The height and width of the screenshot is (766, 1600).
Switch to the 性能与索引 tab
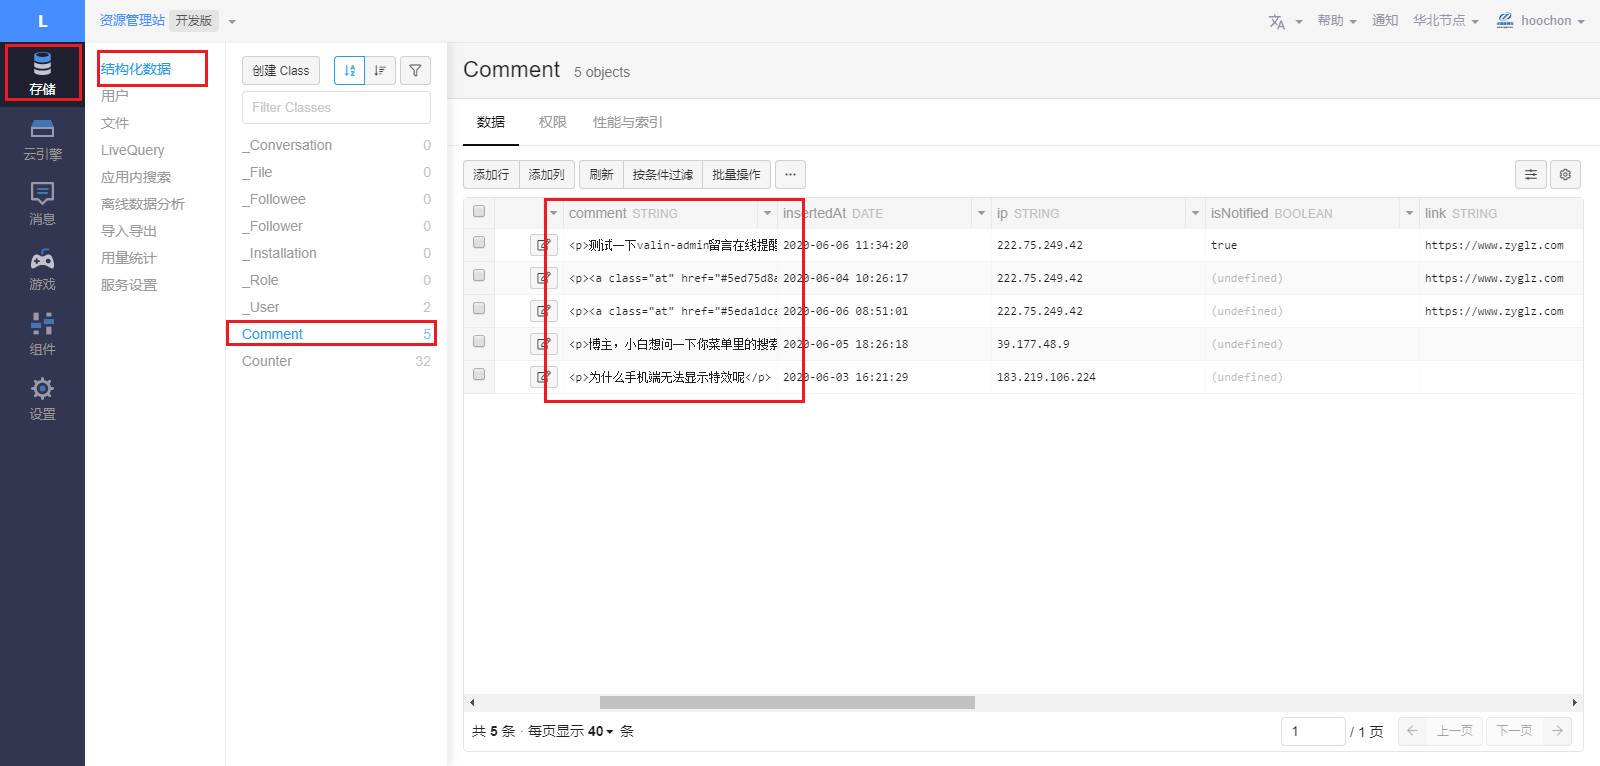627,122
